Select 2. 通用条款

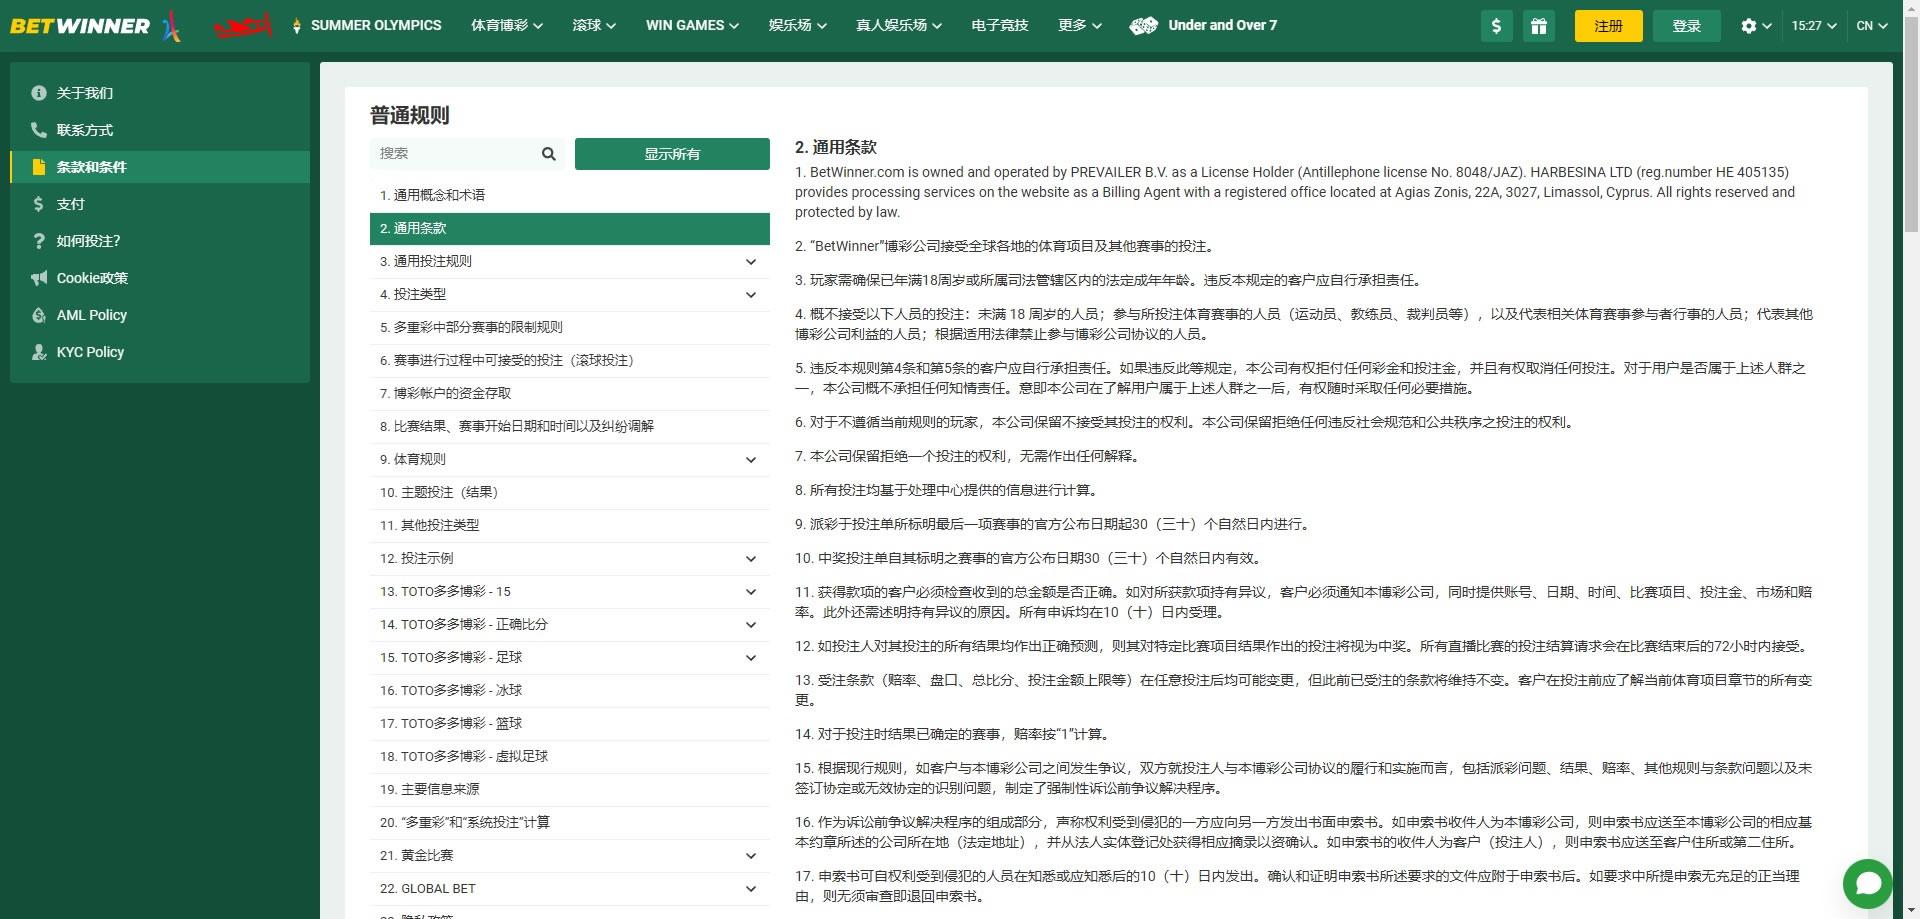point(570,228)
